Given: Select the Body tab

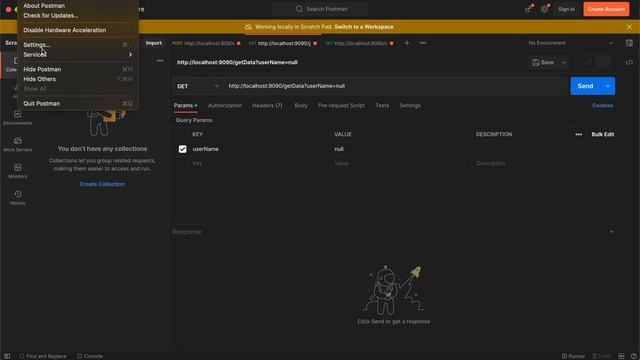Looking at the screenshot, I should (x=301, y=105).
